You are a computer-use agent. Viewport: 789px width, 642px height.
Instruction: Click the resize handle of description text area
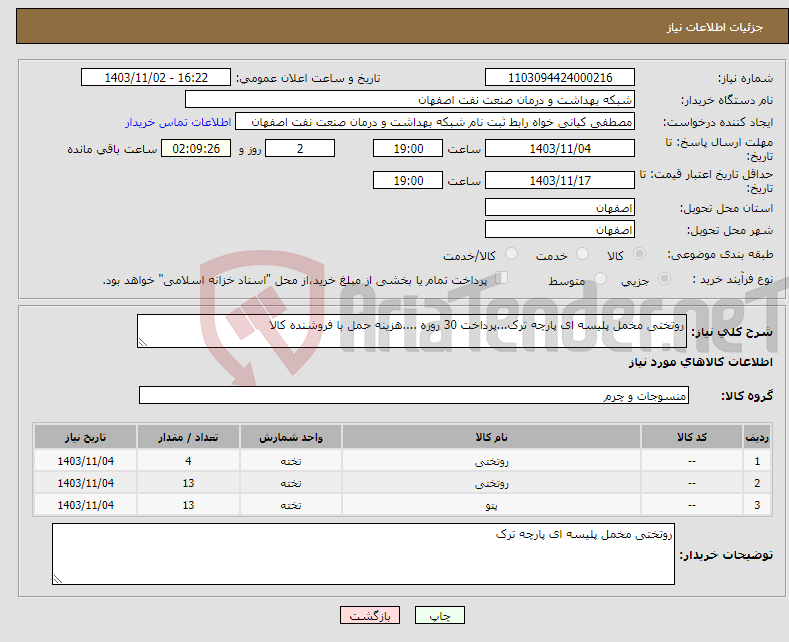[x=143, y=343]
